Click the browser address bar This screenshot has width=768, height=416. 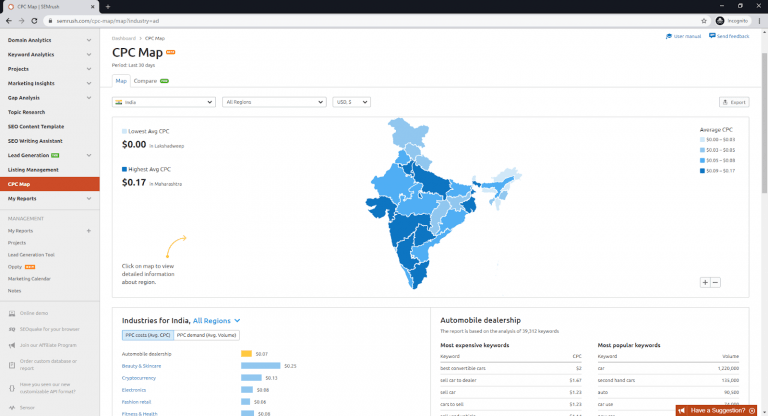pos(372,21)
